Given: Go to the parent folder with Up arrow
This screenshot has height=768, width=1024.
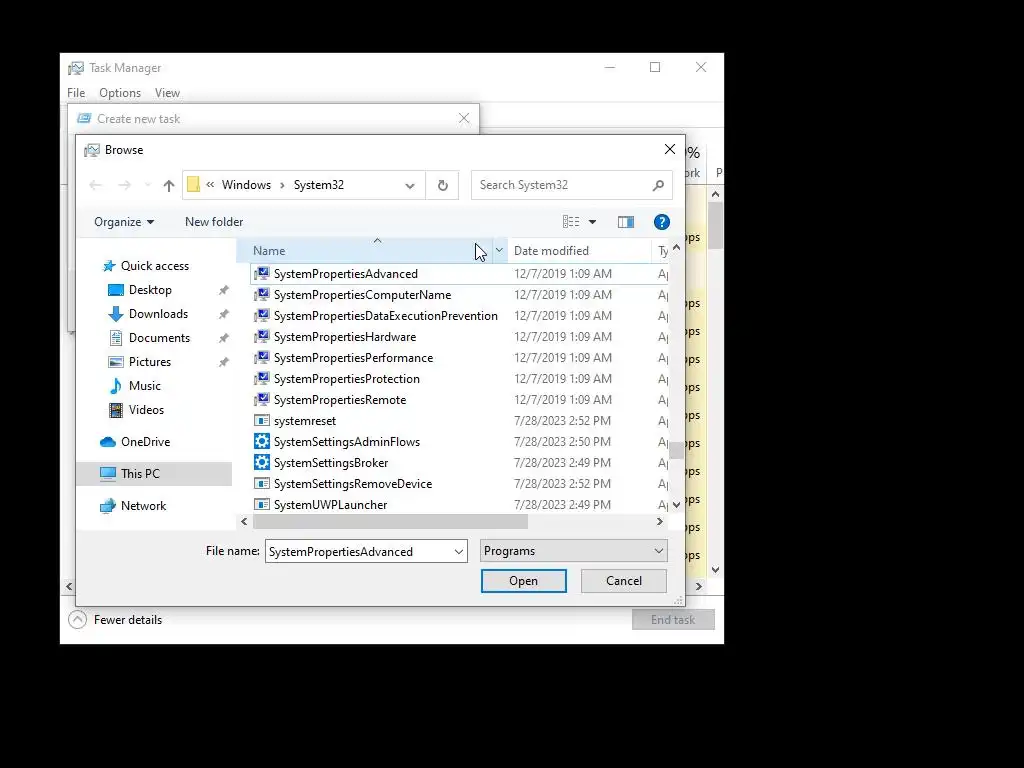Looking at the screenshot, I should [168, 185].
